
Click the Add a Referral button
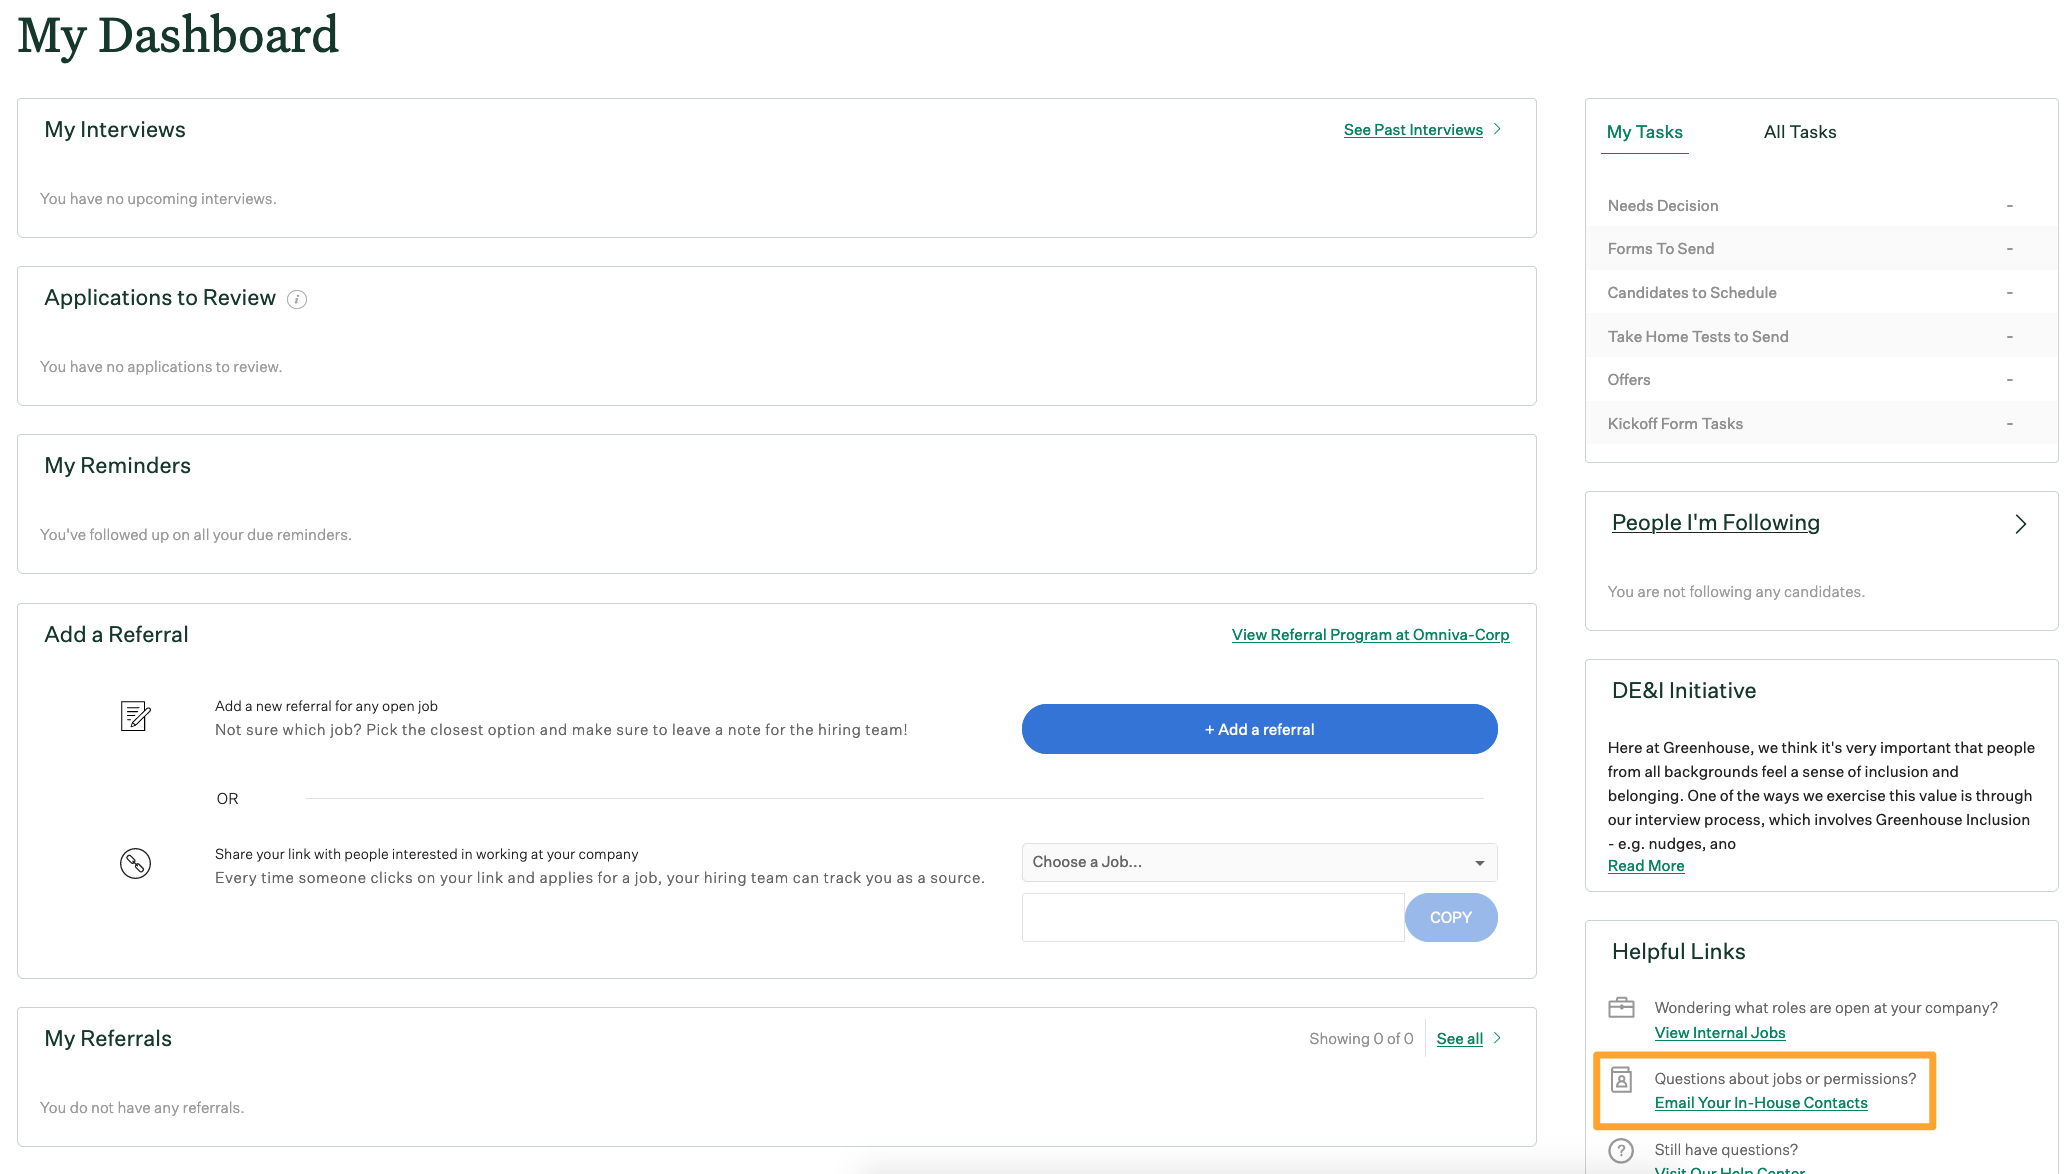click(x=1258, y=728)
